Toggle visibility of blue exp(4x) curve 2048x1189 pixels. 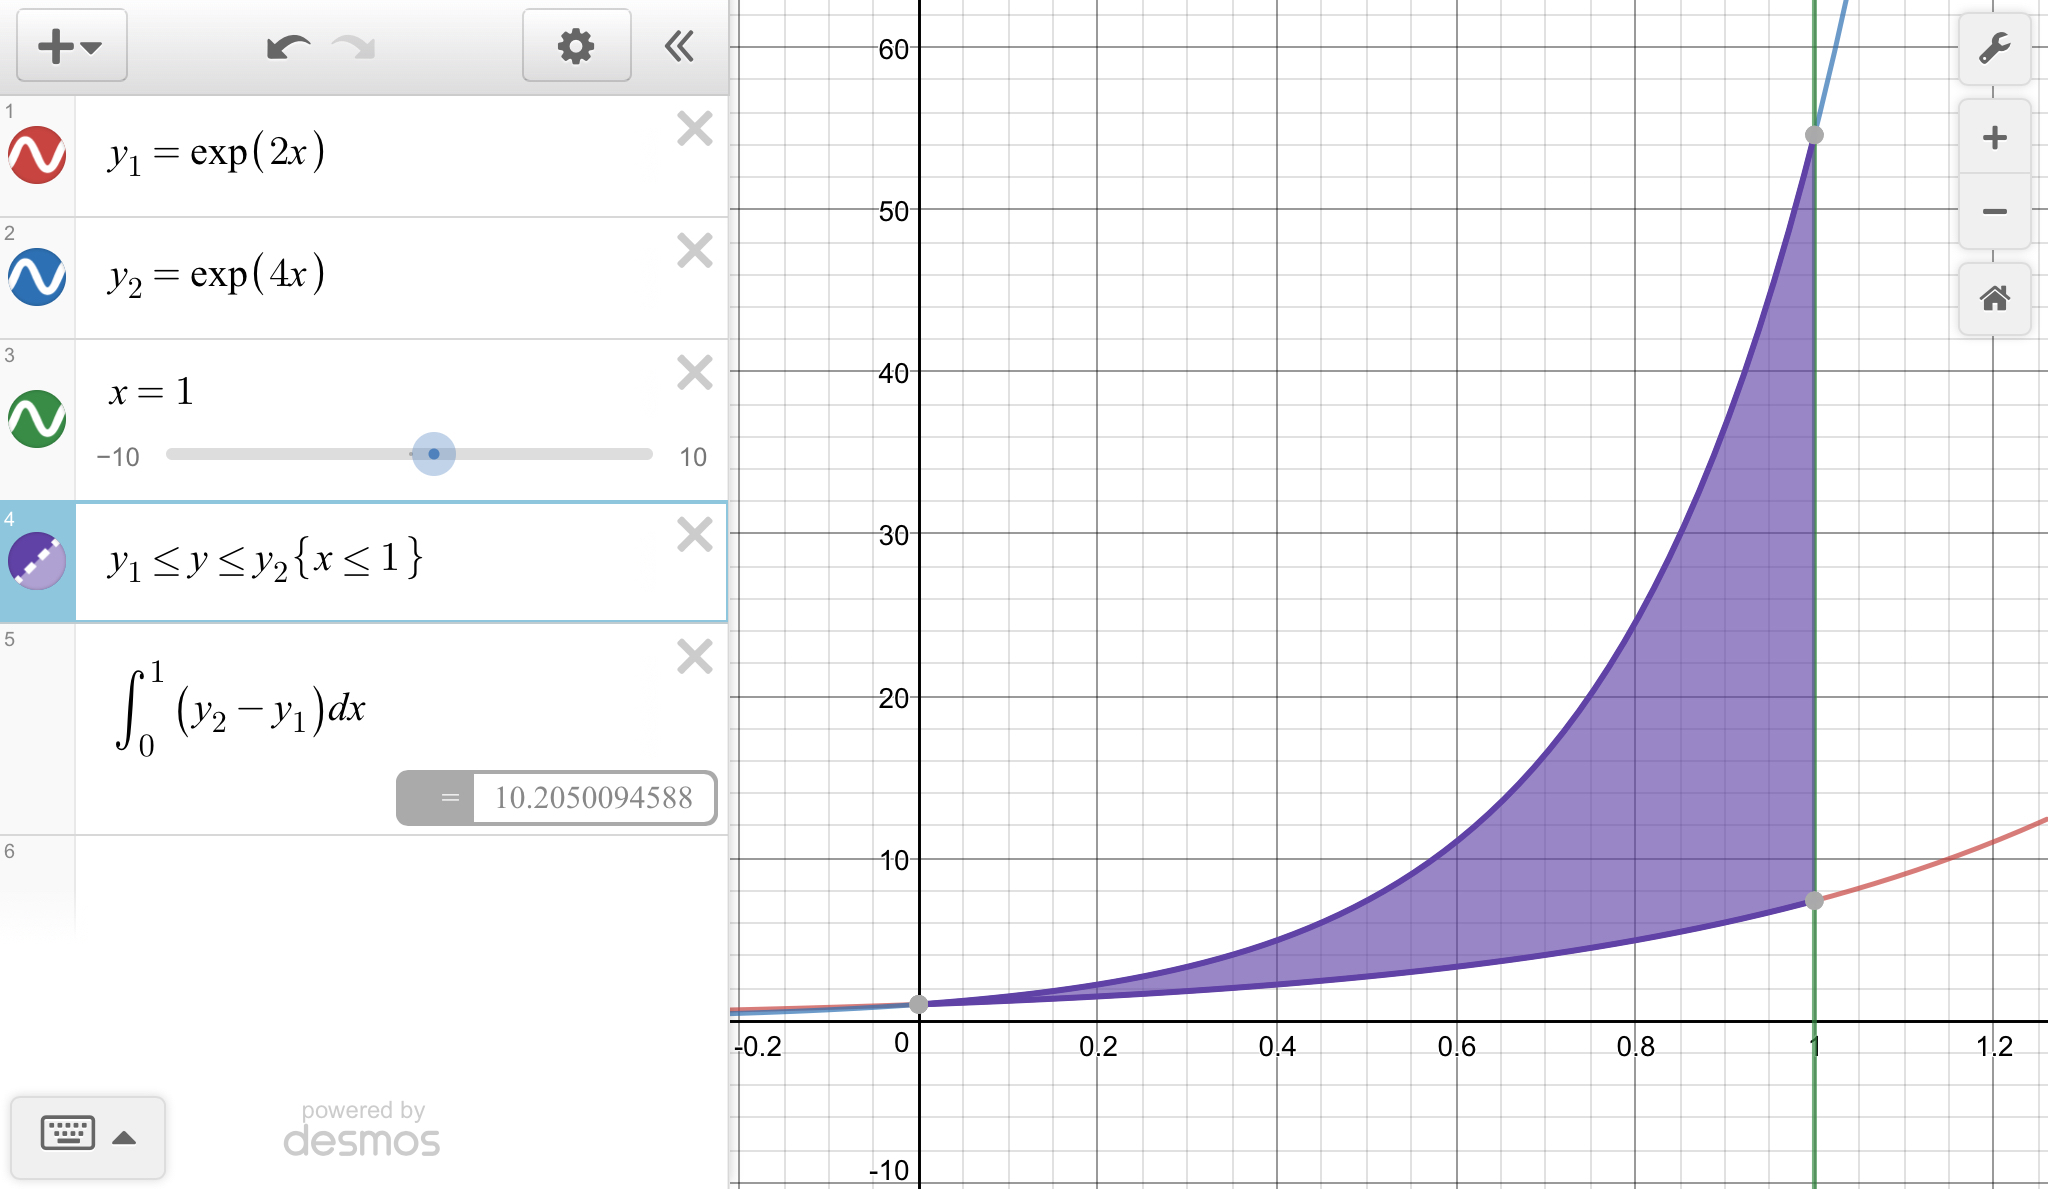pos(37,277)
